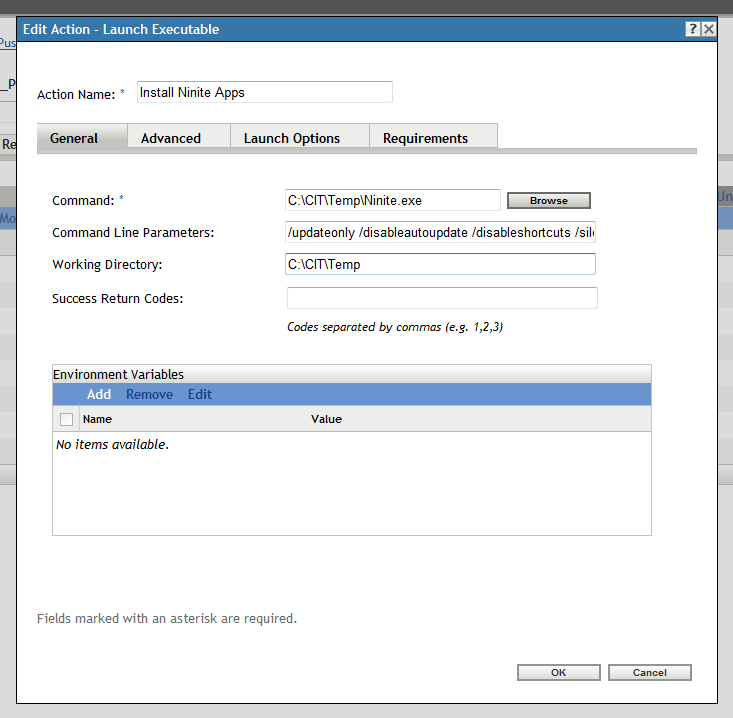
Task: Add a new environment variable
Action: coord(99,394)
